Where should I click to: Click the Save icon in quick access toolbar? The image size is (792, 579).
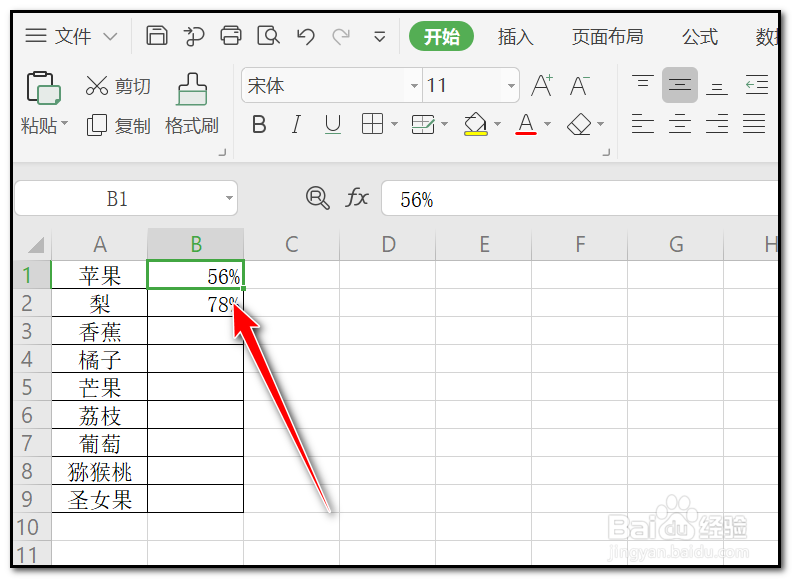157,36
